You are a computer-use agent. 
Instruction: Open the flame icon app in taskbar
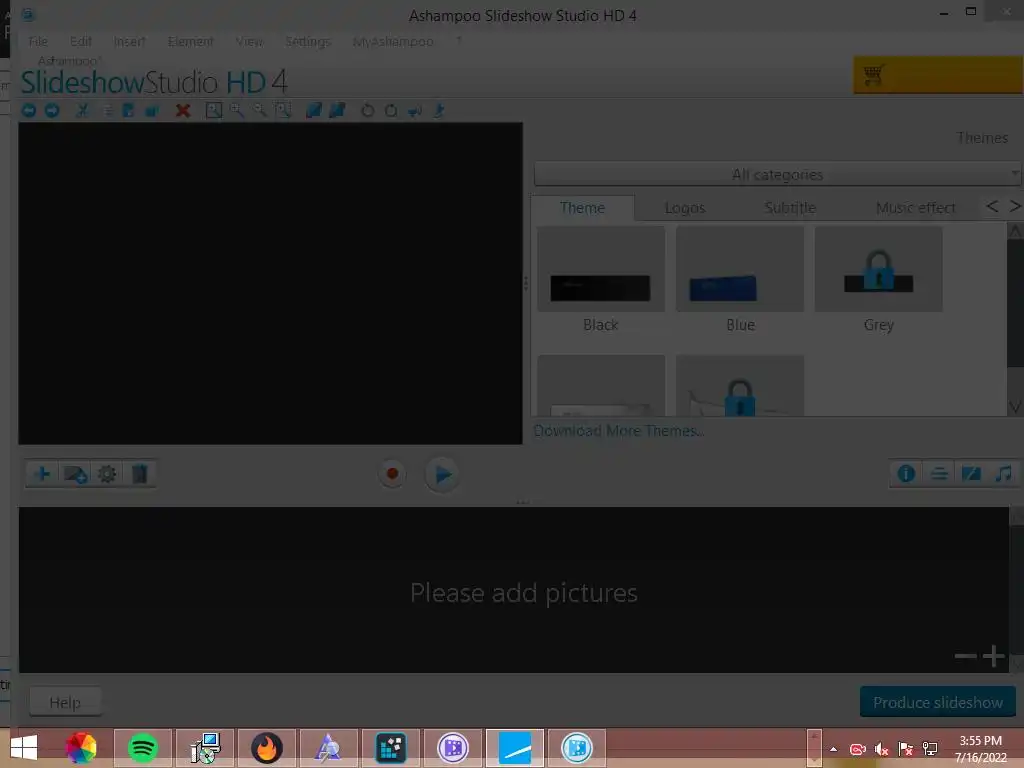(x=266, y=748)
